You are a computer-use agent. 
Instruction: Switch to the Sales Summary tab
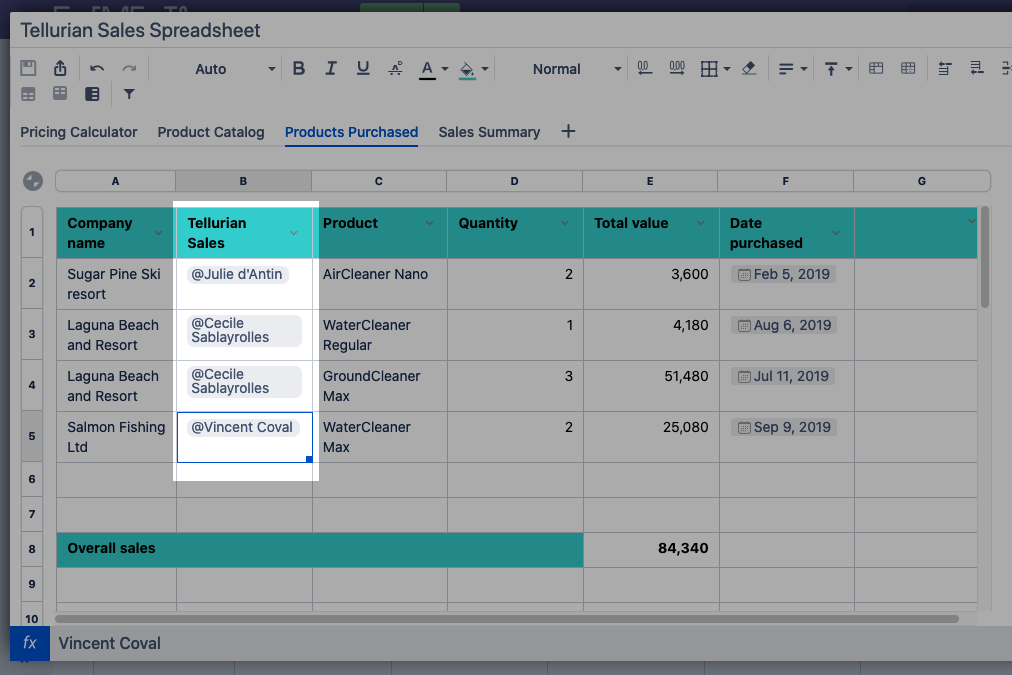(x=489, y=131)
